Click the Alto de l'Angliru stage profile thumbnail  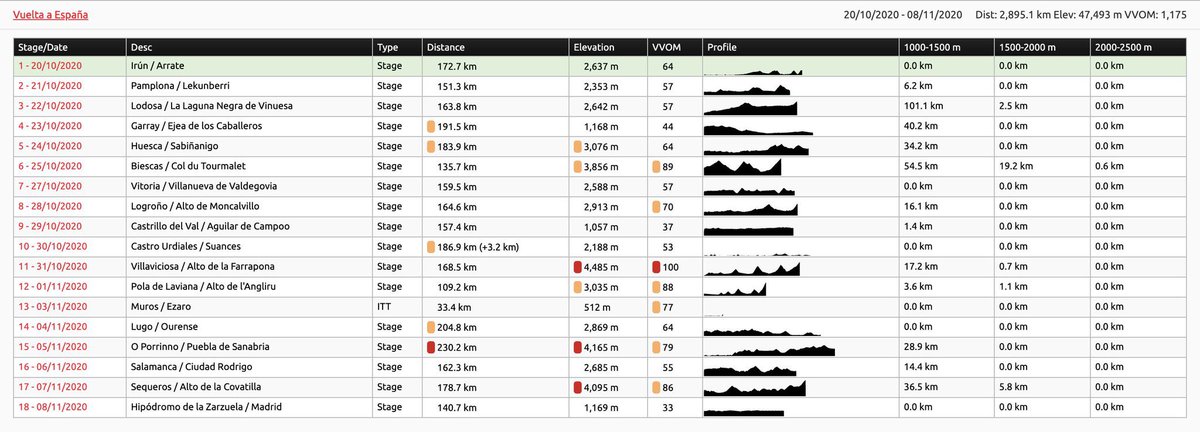736,287
